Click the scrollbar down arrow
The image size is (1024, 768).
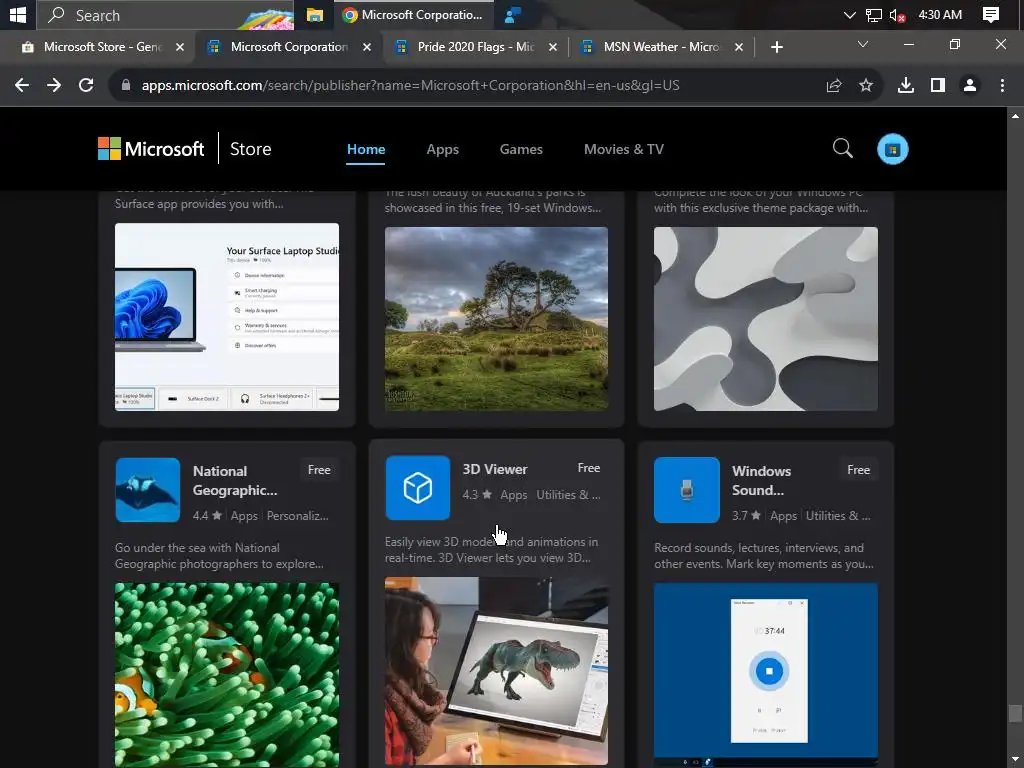[1014, 760]
